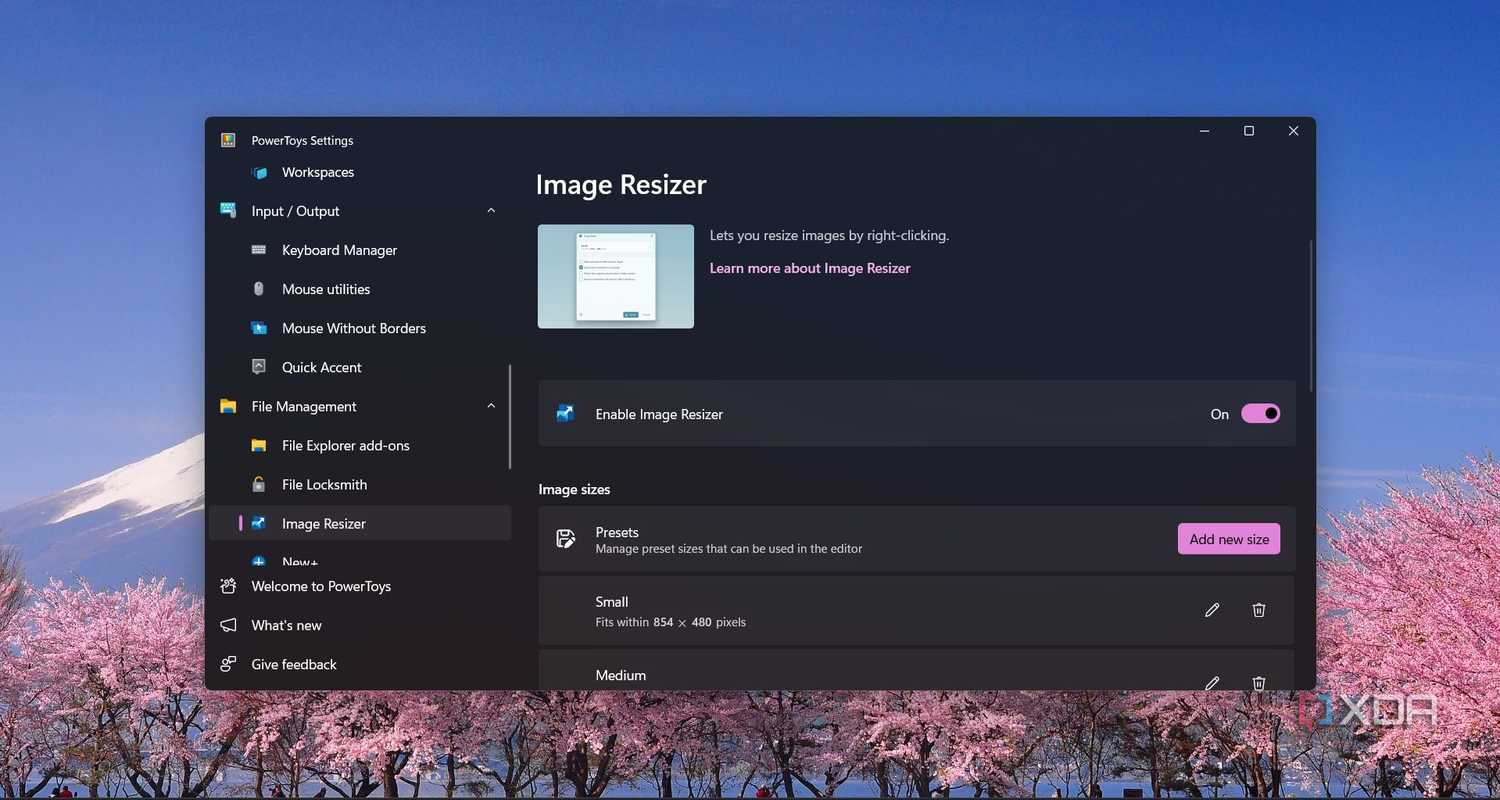Select Image Resizer in the sidebar
The width and height of the screenshot is (1500, 800).
[x=360, y=523]
